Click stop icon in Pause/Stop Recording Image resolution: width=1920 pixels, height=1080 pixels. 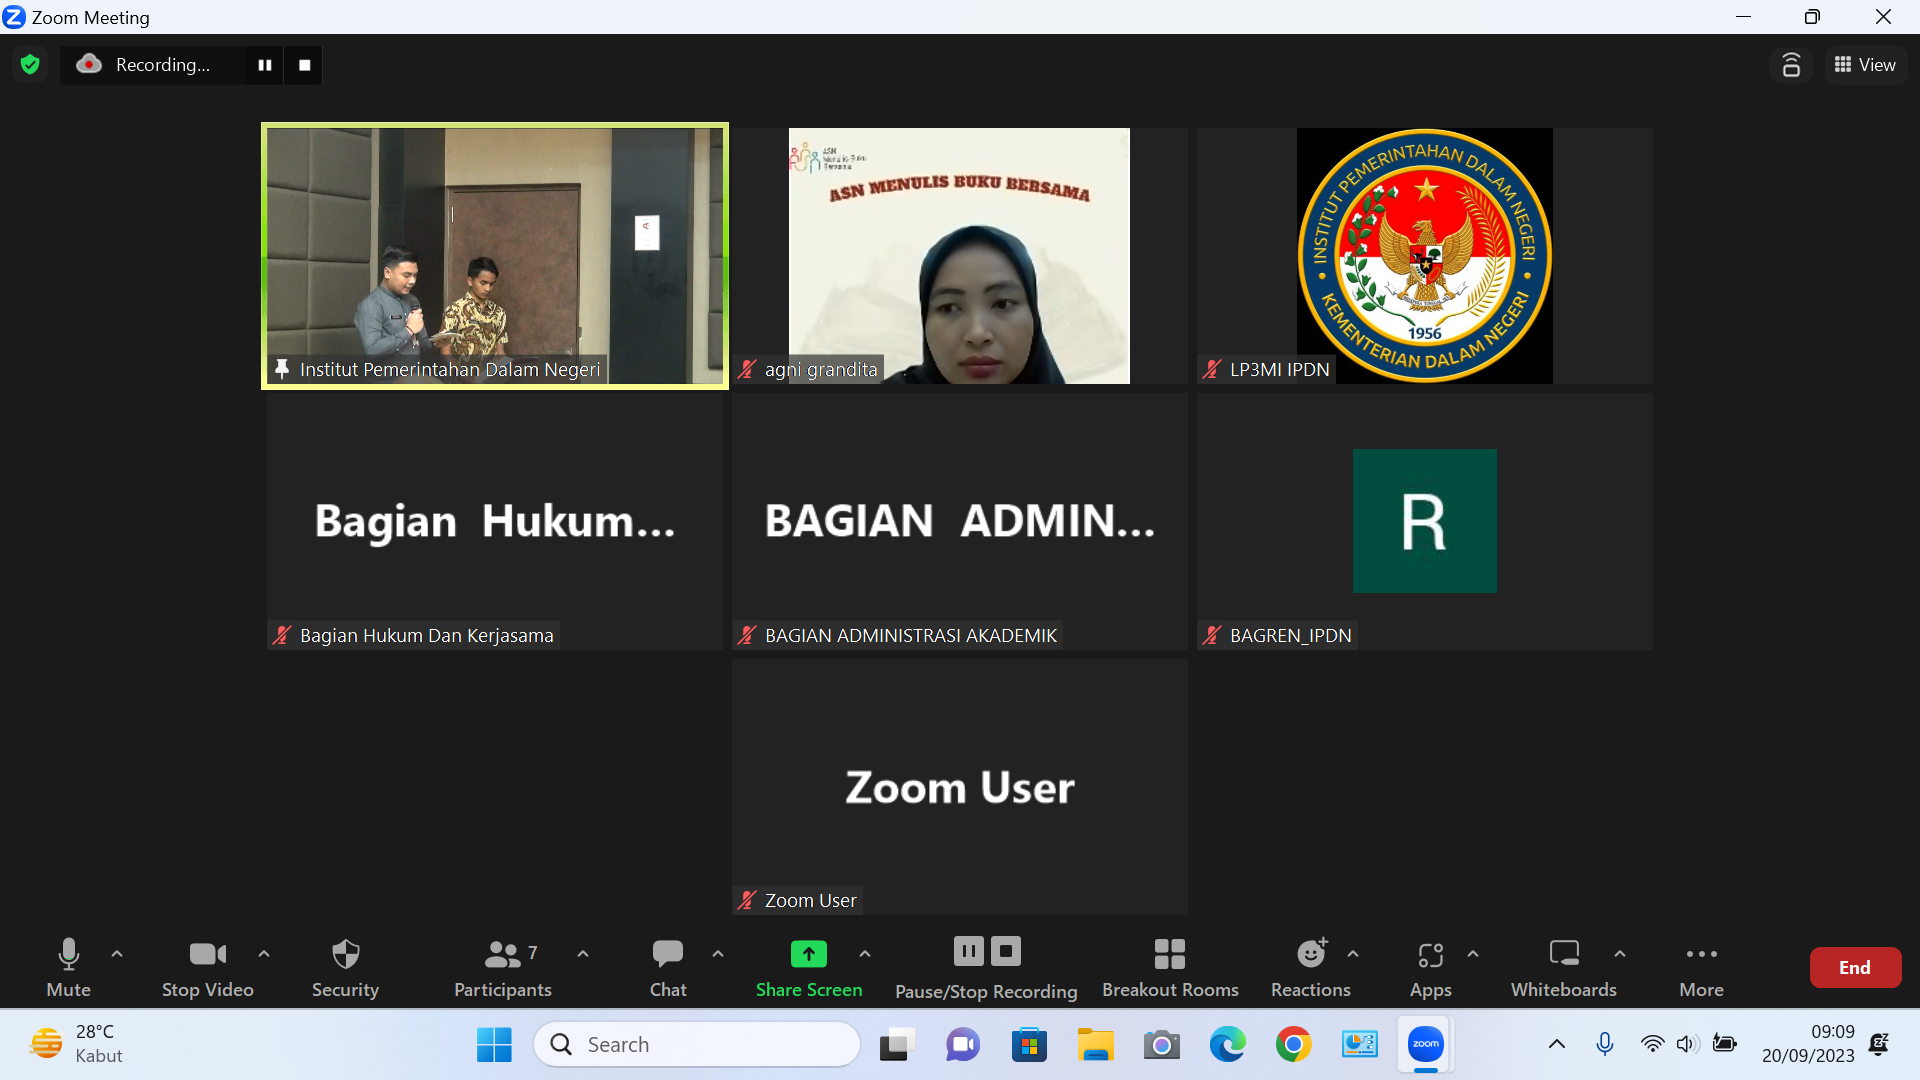click(x=1006, y=951)
